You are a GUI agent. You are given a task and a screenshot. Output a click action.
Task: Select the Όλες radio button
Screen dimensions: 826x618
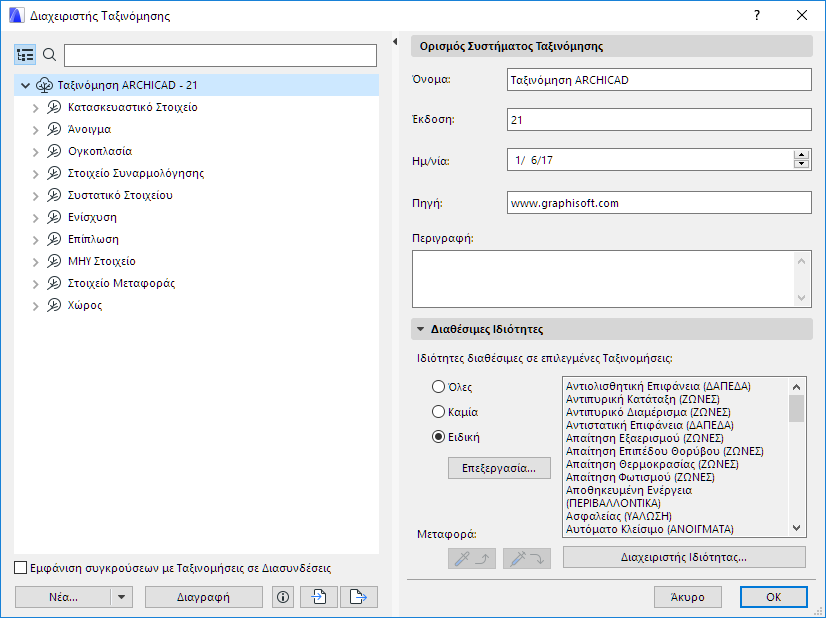pos(438,387)
